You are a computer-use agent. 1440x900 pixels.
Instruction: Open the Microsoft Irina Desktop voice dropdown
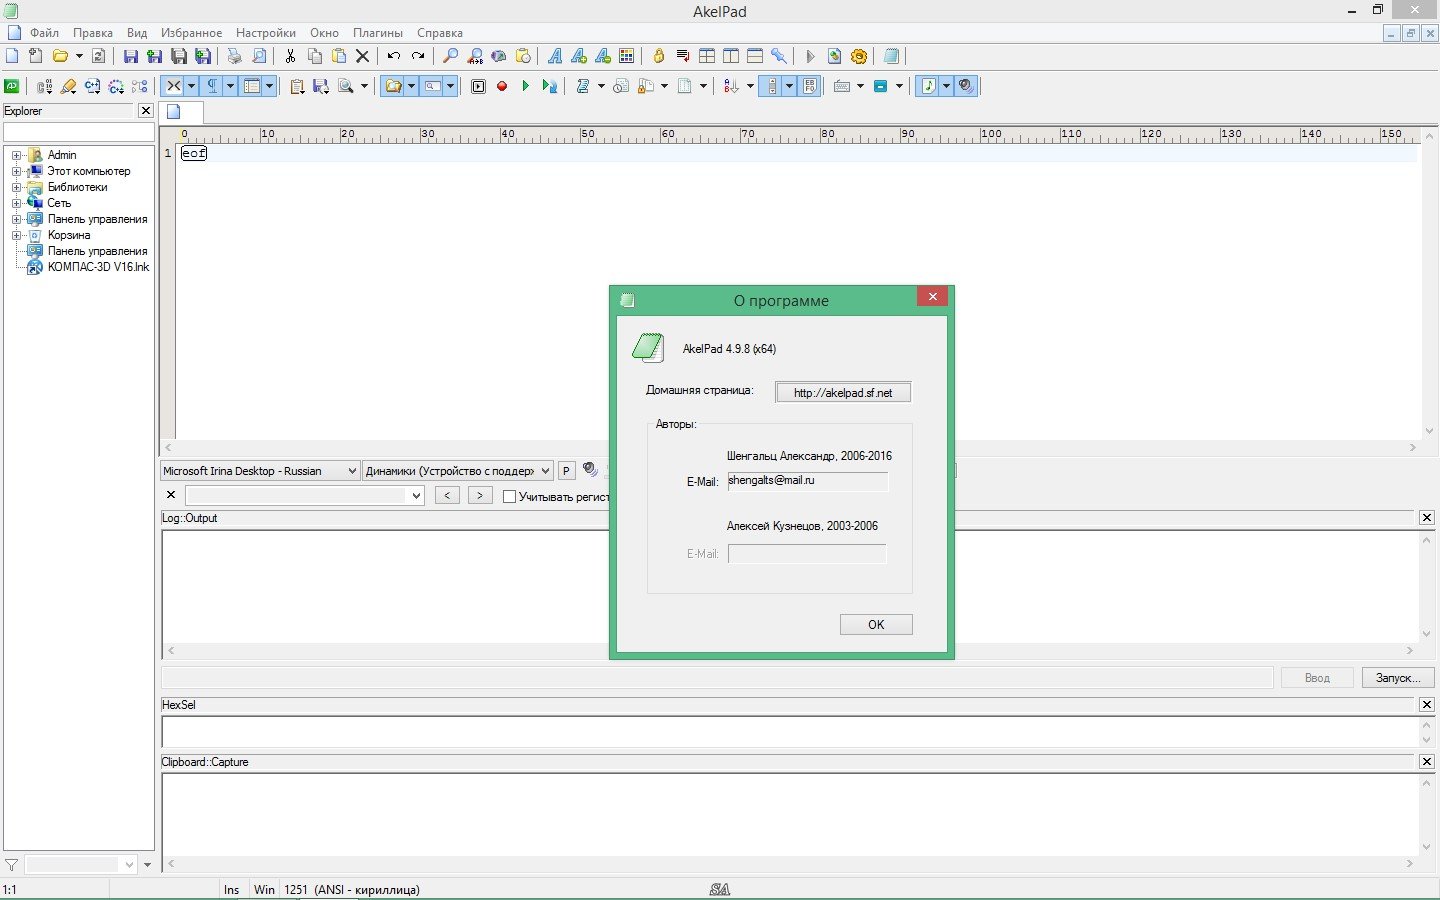coord(260,471)
